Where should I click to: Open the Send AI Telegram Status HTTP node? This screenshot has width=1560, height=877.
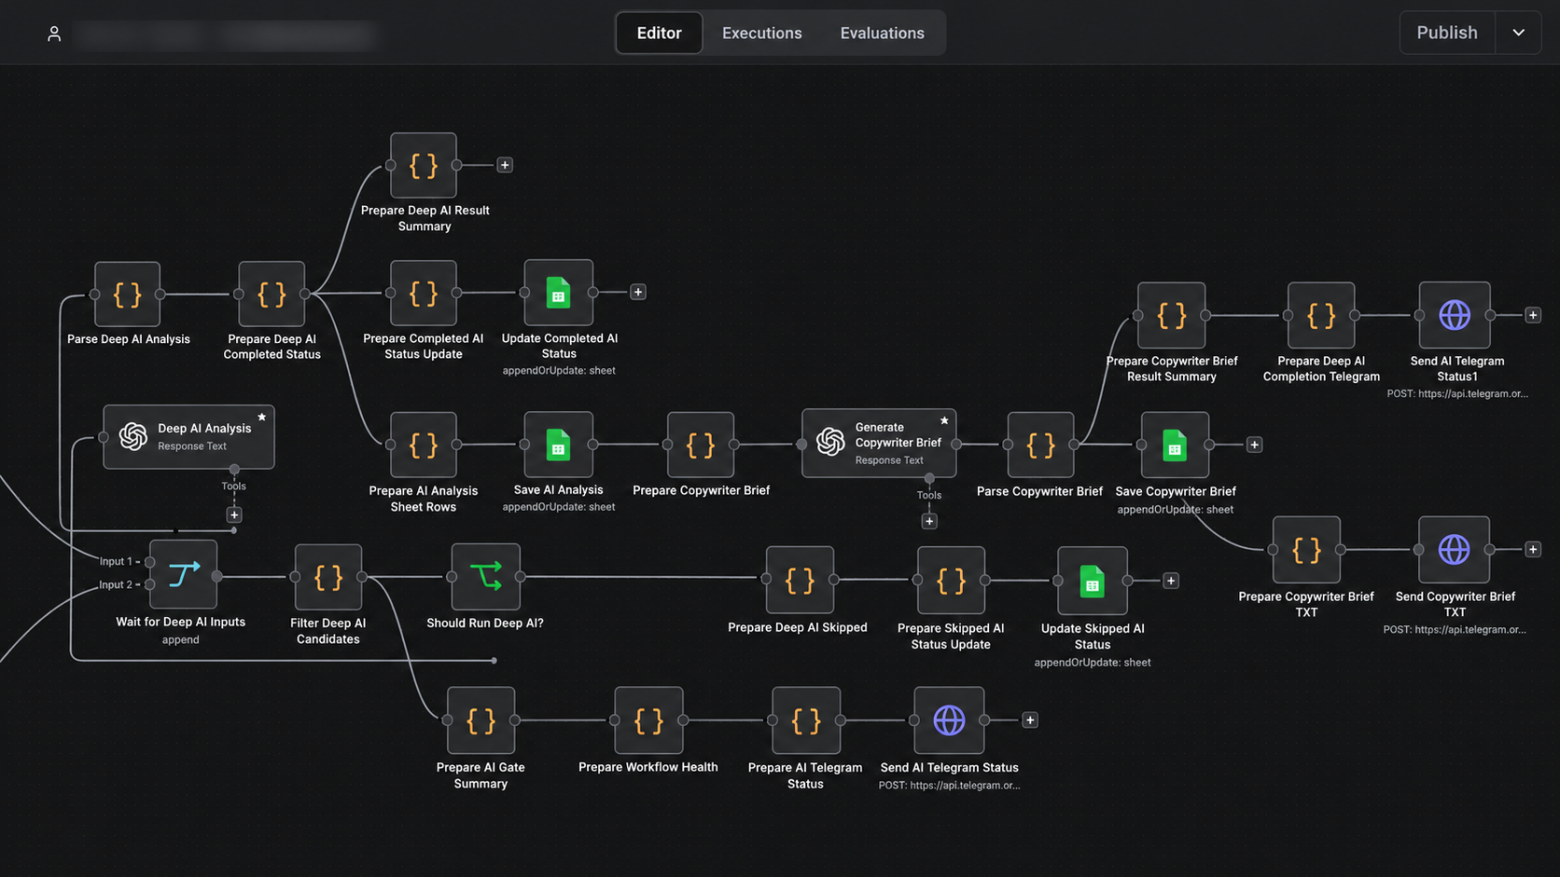click(x=949, y=720)
